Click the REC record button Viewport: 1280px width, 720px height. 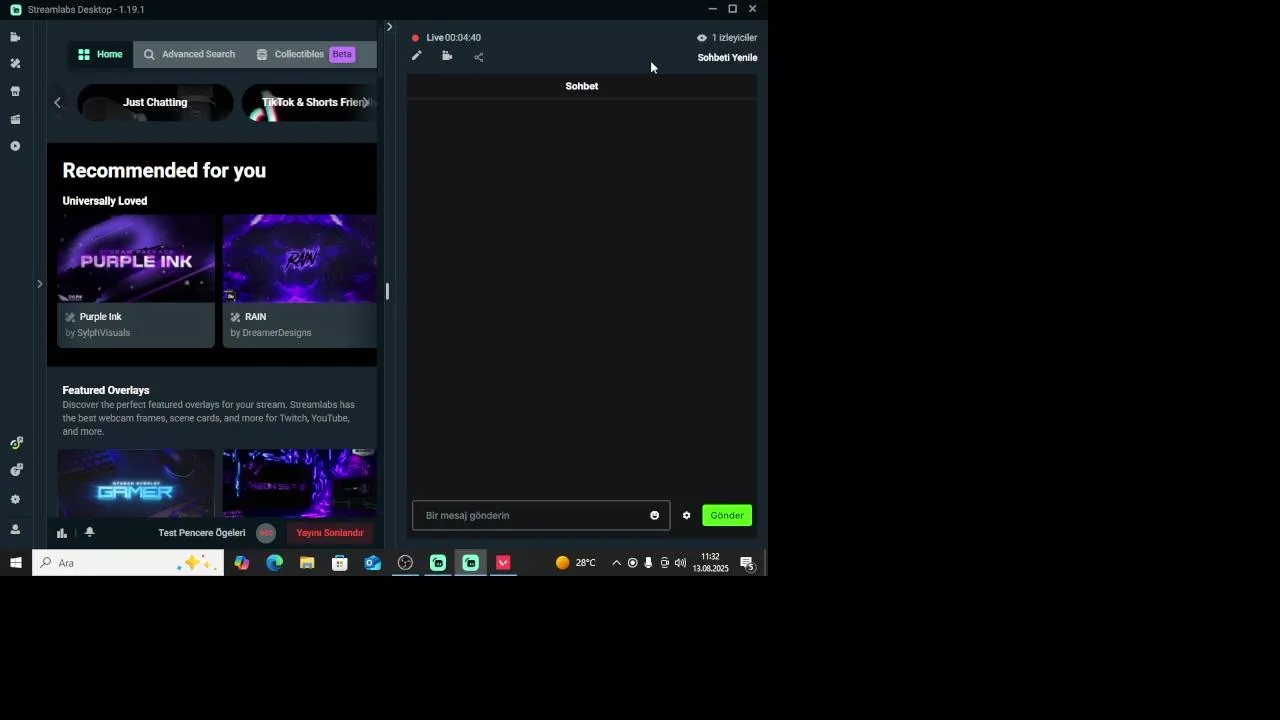click(x=266, y=533)
